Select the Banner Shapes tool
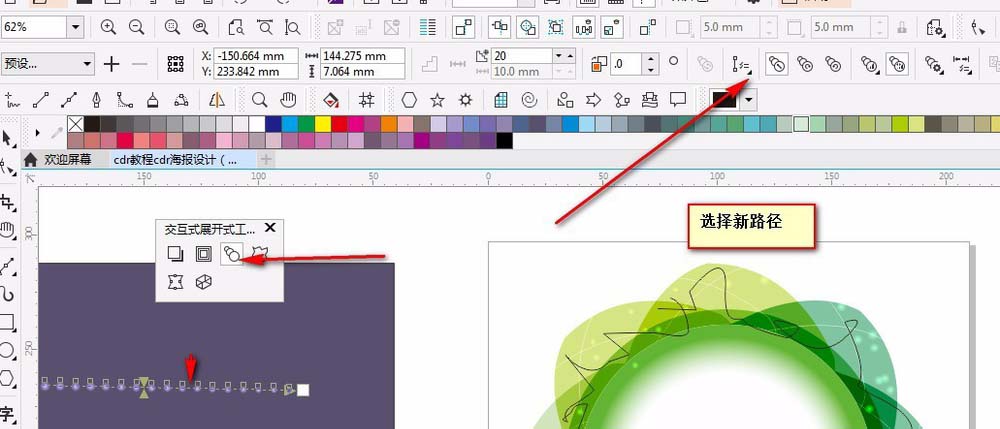The height and width of the screenshot is (429, 1000). tap(650, 100)
